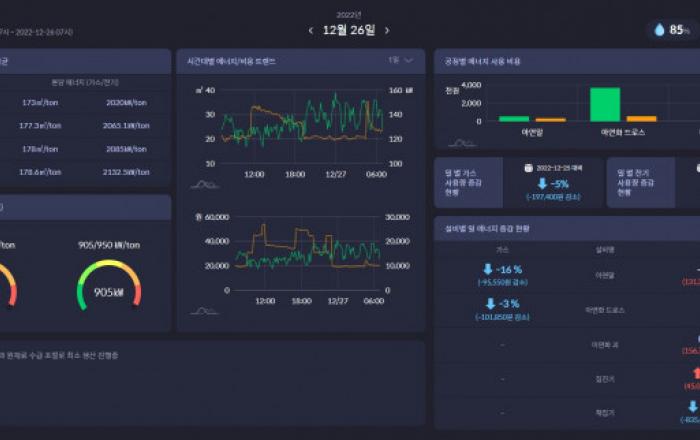Image resolution: width=700 pixels, height=440 pixels.
Task: Click the blue down arrow beside -3 %
Action: [490, 303]
